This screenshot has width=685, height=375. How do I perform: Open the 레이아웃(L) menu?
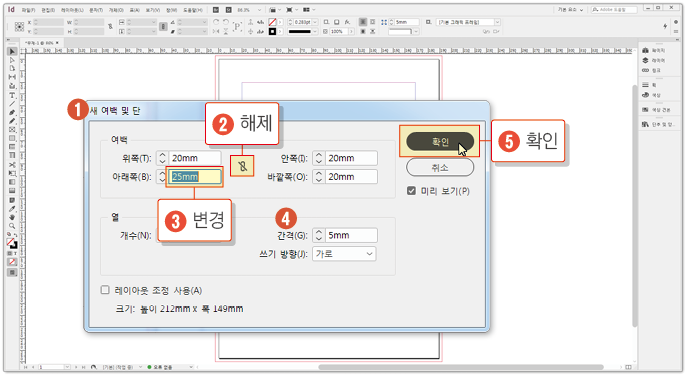(x=72, y=10)
